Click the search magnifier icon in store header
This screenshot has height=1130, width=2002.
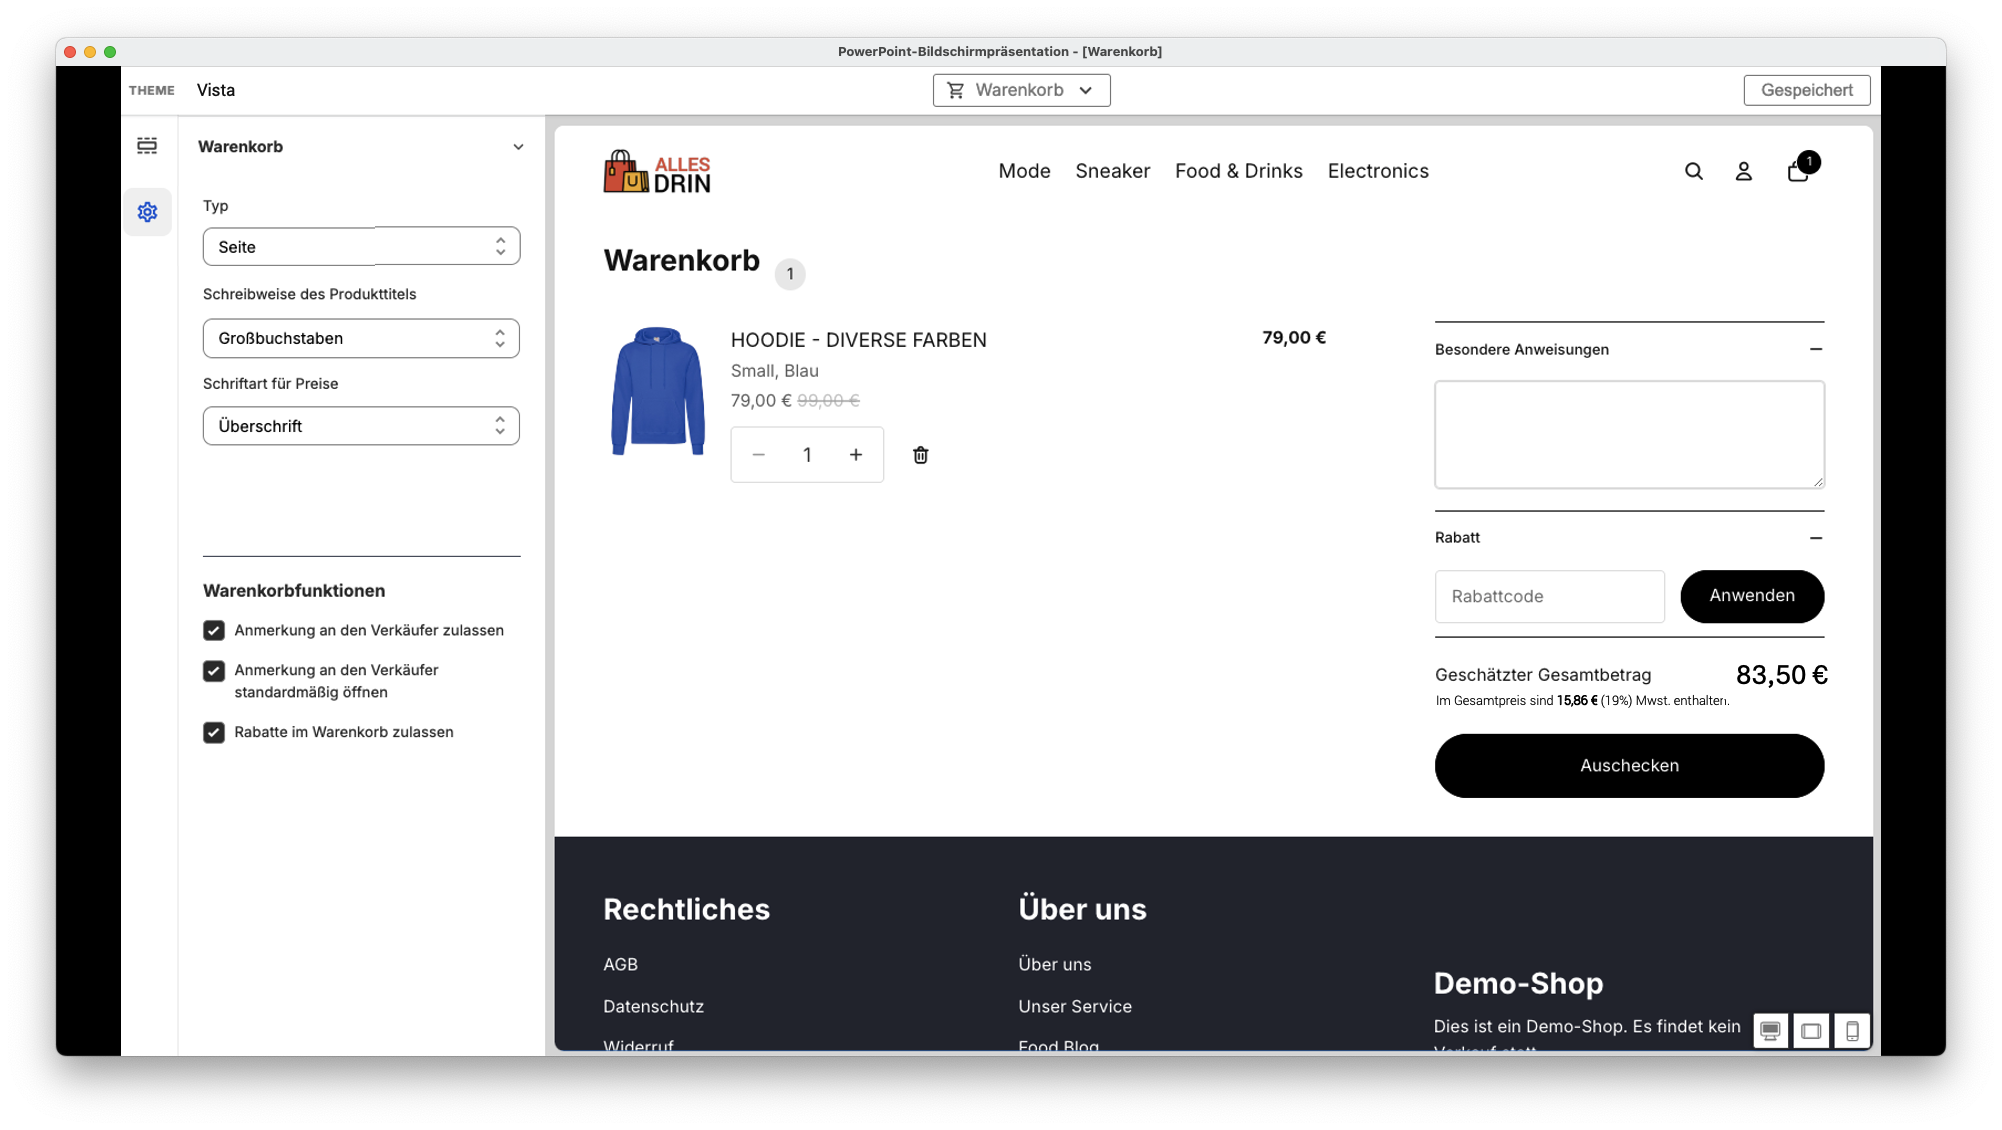(x=1693, y=172)
